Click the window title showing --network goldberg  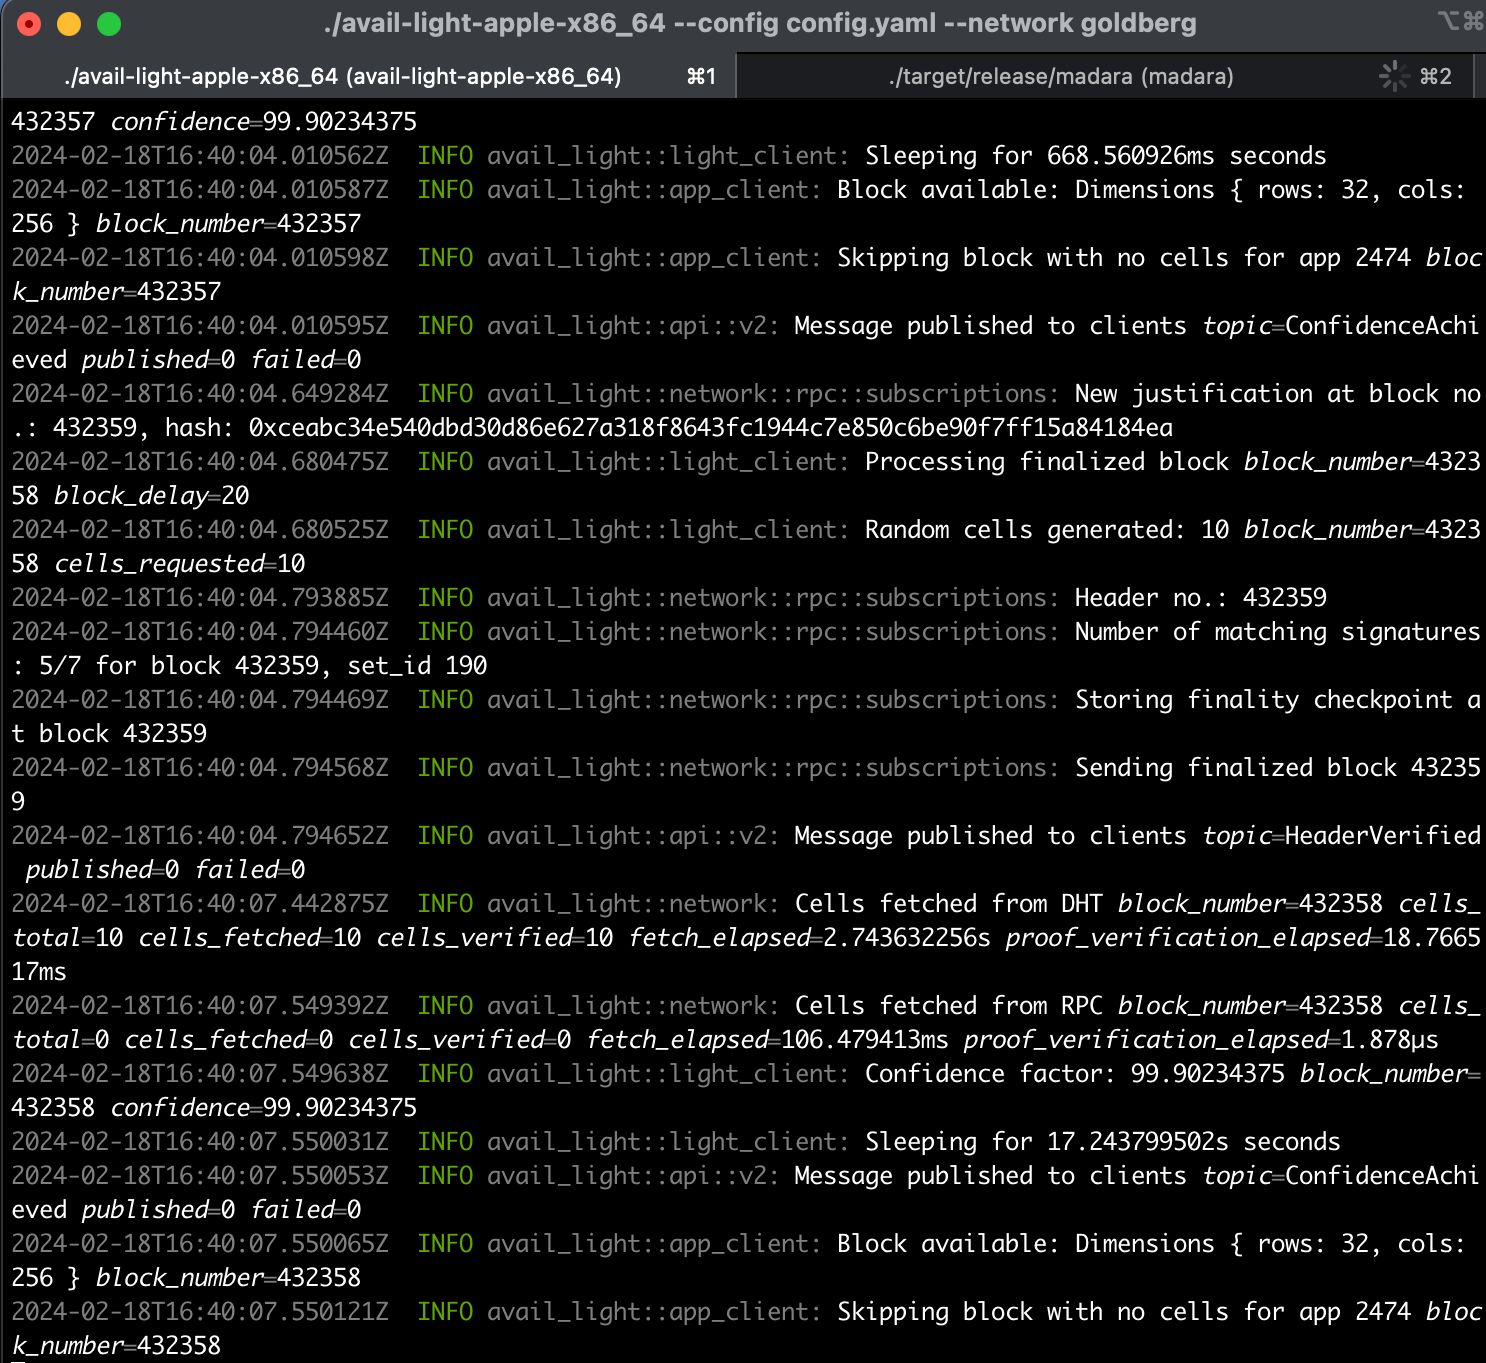click(x=760, y=23)
